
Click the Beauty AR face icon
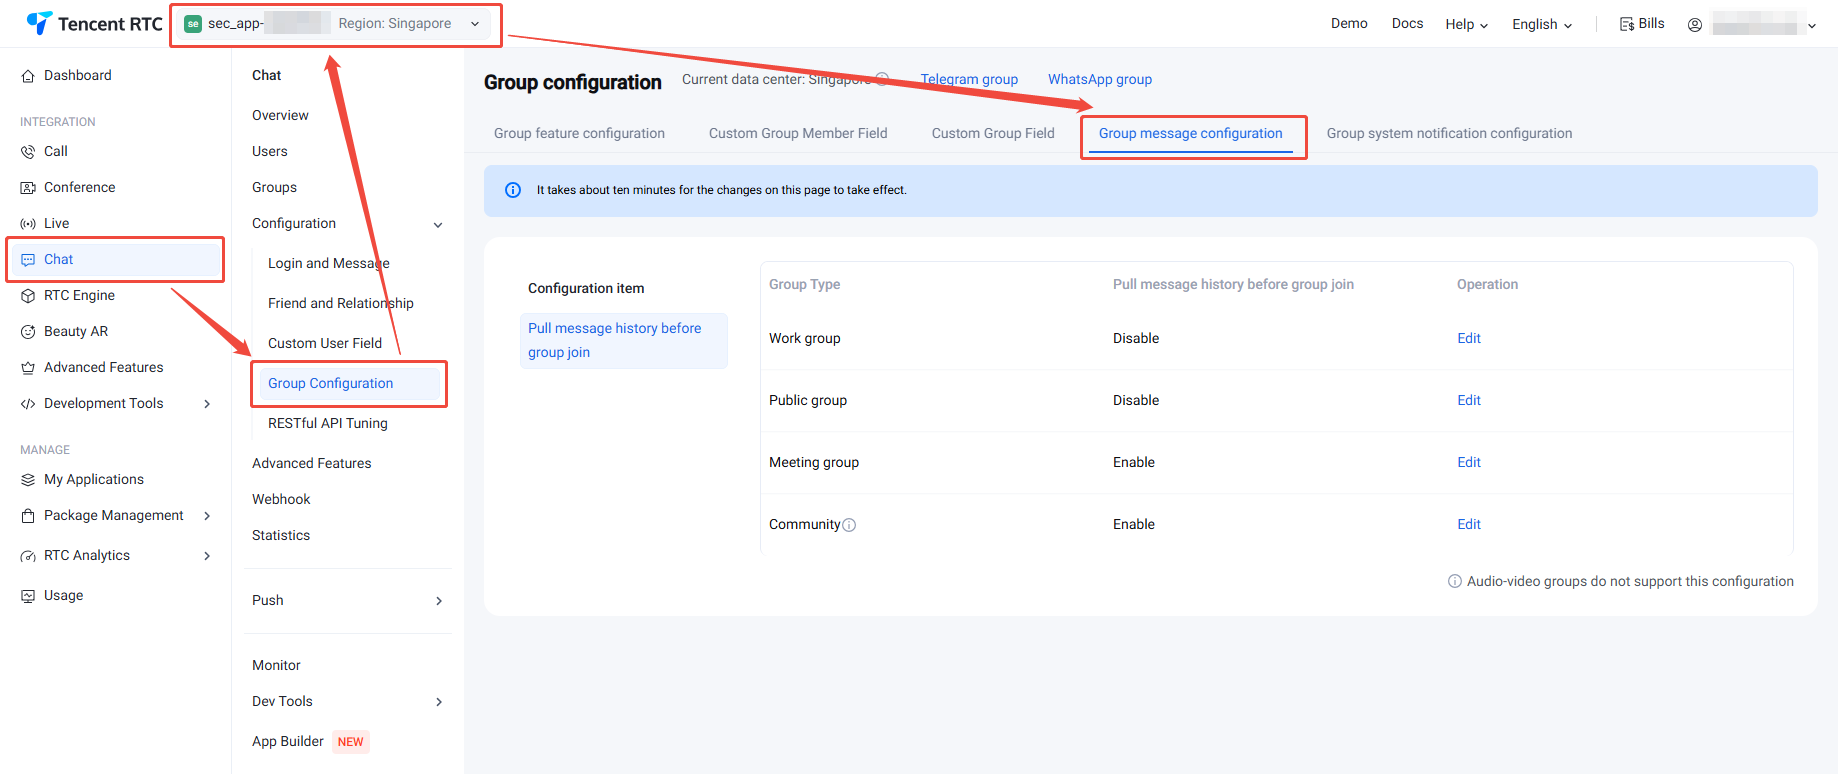click(28, 332)
